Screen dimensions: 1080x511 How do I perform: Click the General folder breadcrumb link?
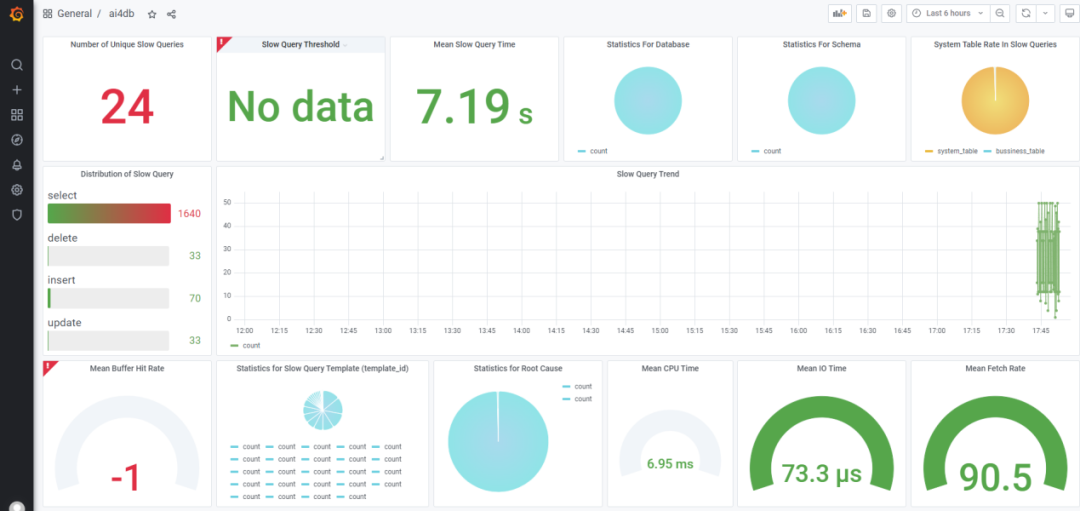click(74, 14)
